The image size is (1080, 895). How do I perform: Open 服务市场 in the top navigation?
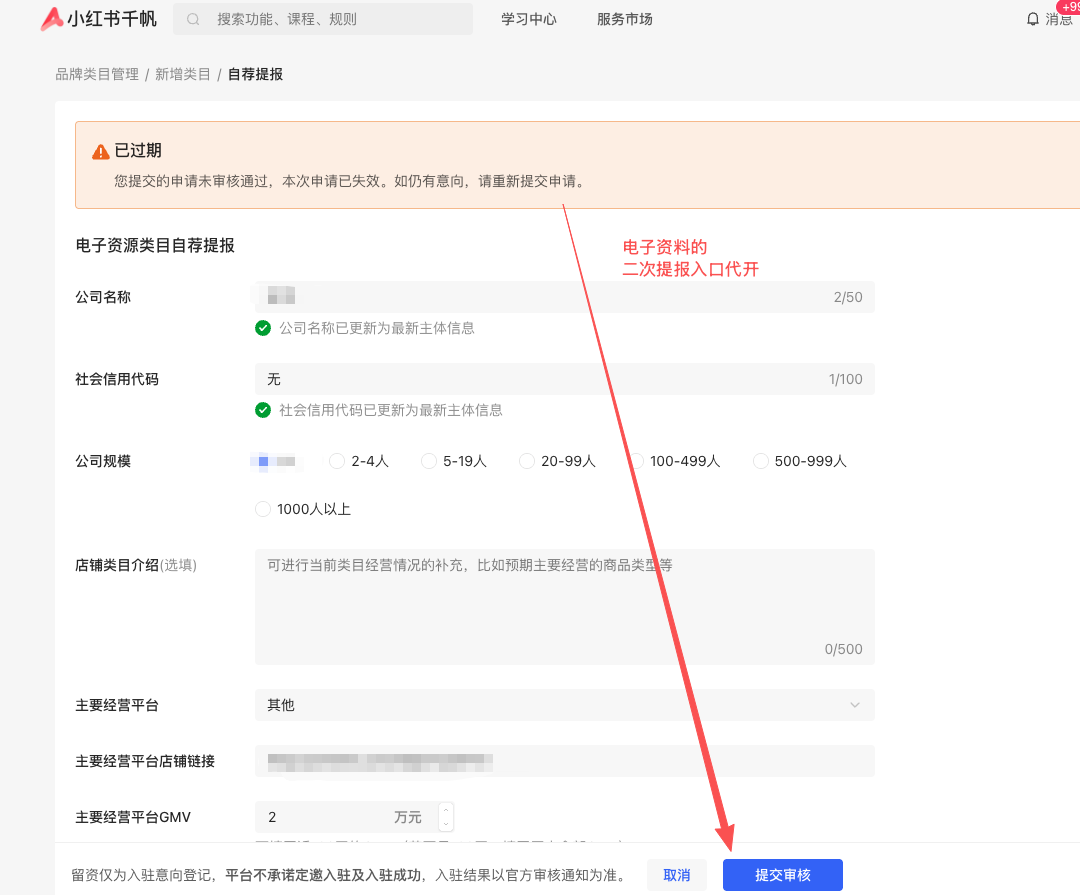pyautogui.click(x=625, y=19)
